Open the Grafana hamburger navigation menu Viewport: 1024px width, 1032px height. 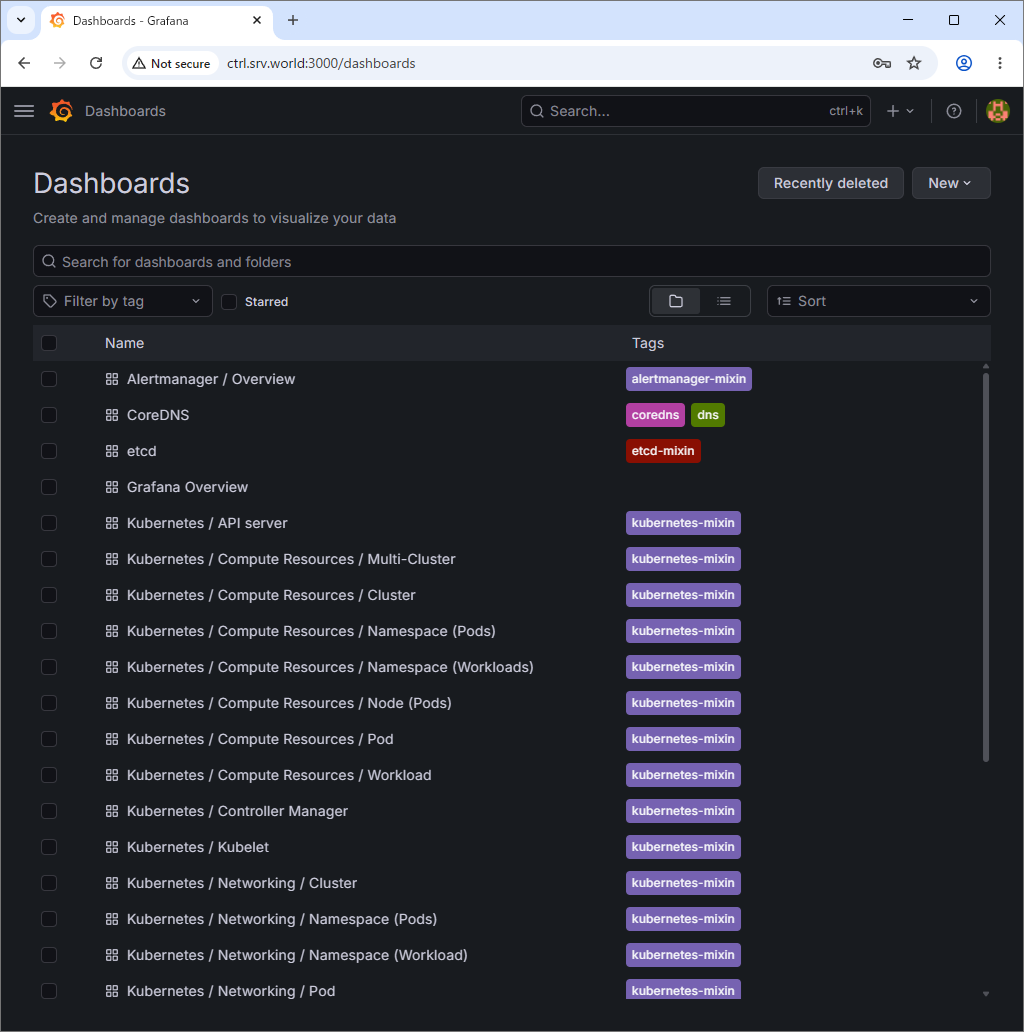coord(24,111)
